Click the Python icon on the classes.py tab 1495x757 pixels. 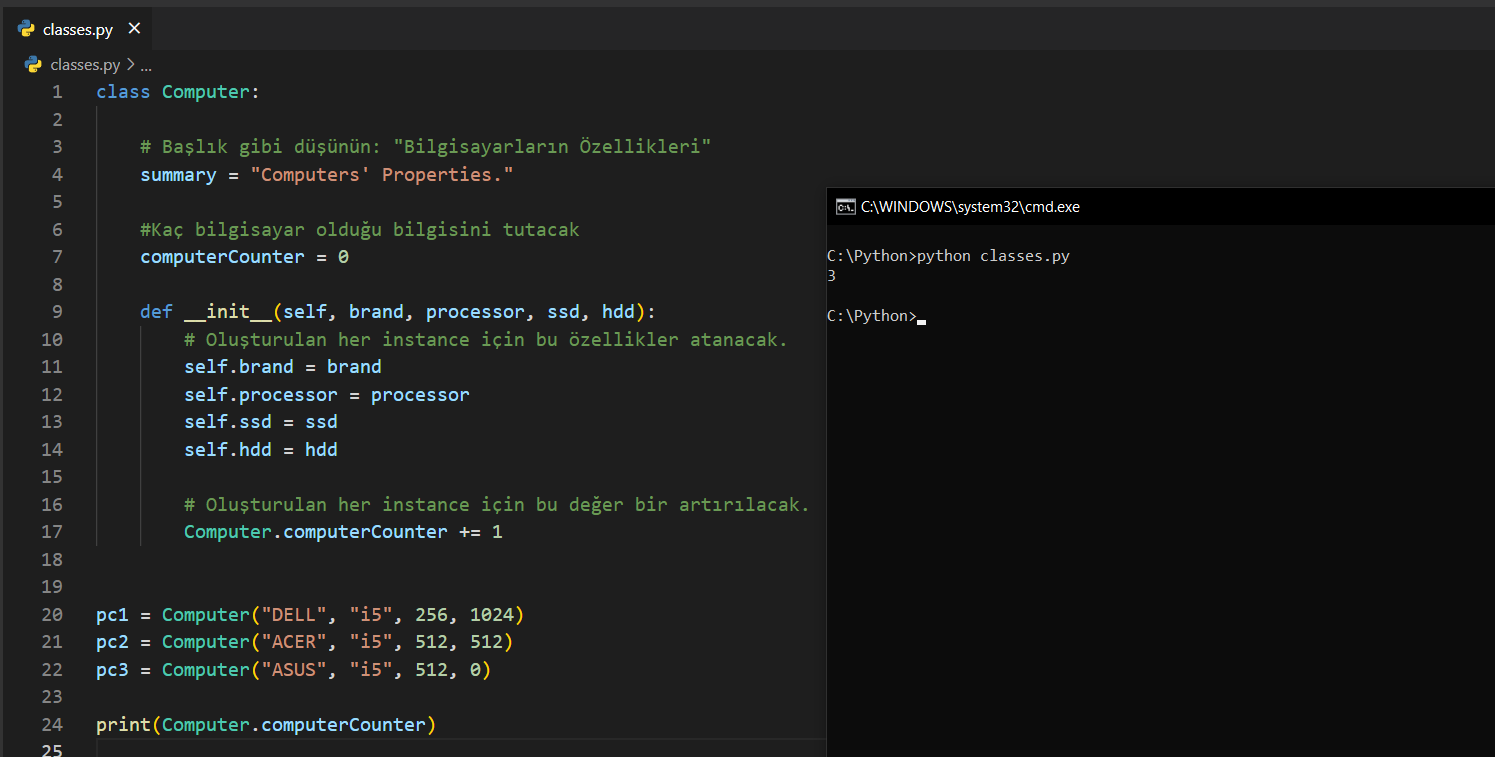pos(27,29)
